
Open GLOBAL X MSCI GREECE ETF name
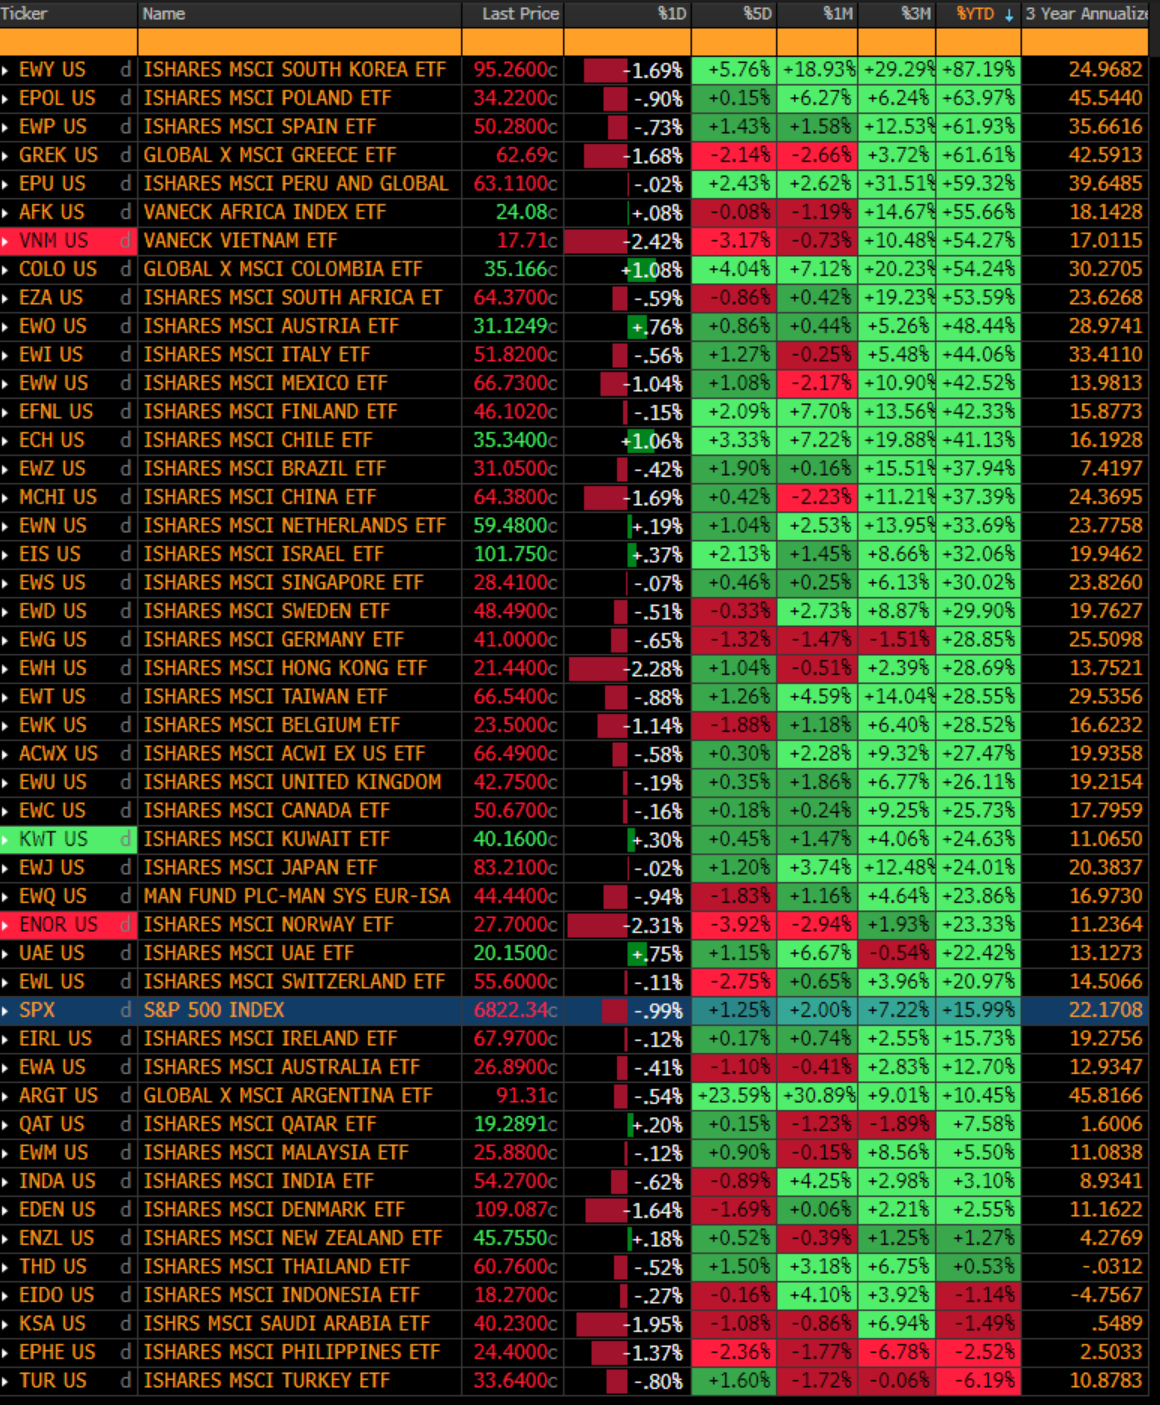click(270, 155)
